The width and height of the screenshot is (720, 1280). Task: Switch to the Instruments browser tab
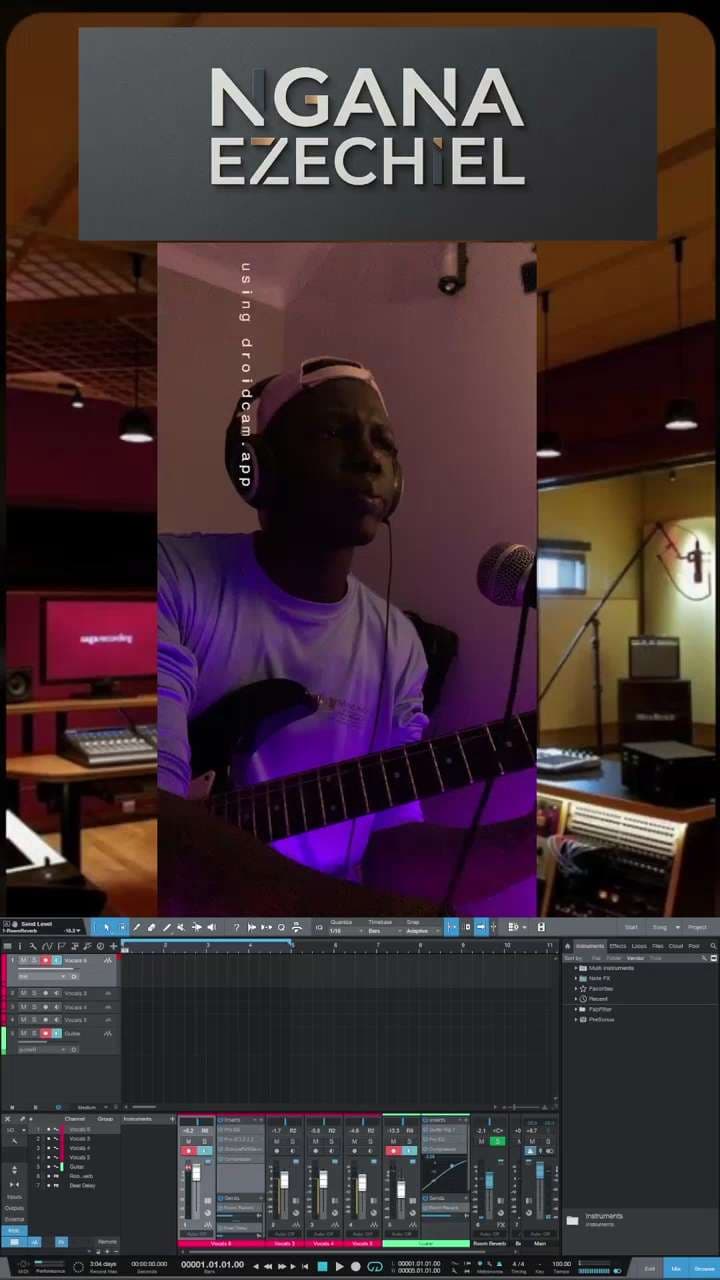click(x=590, y=946)
